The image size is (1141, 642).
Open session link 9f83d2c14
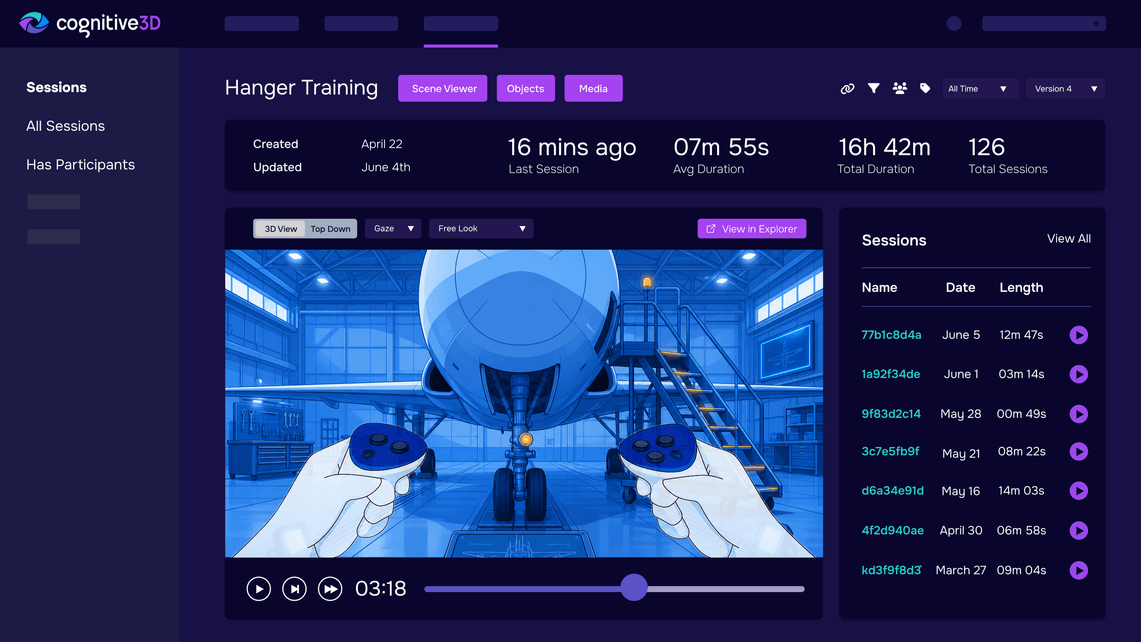pos(891,413)
